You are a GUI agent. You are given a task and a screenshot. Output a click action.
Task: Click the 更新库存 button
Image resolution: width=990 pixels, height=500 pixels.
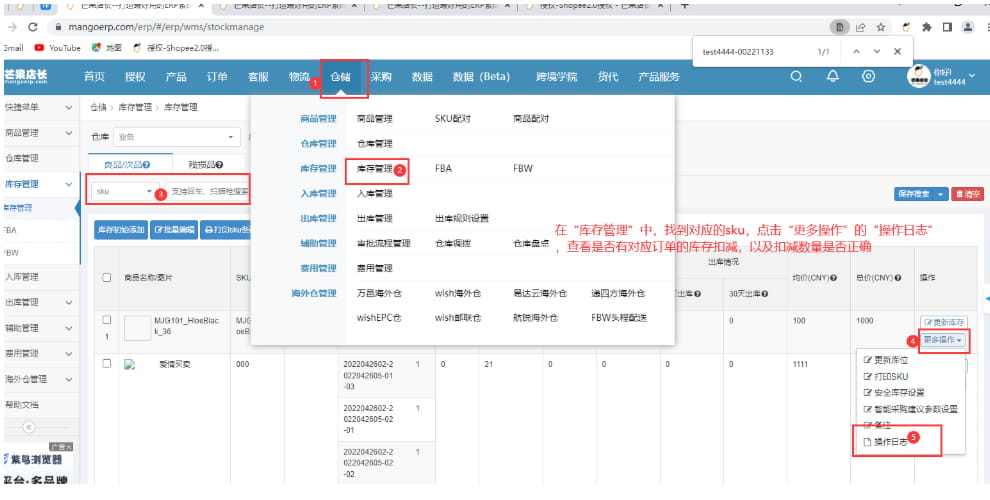pos(943,323)
